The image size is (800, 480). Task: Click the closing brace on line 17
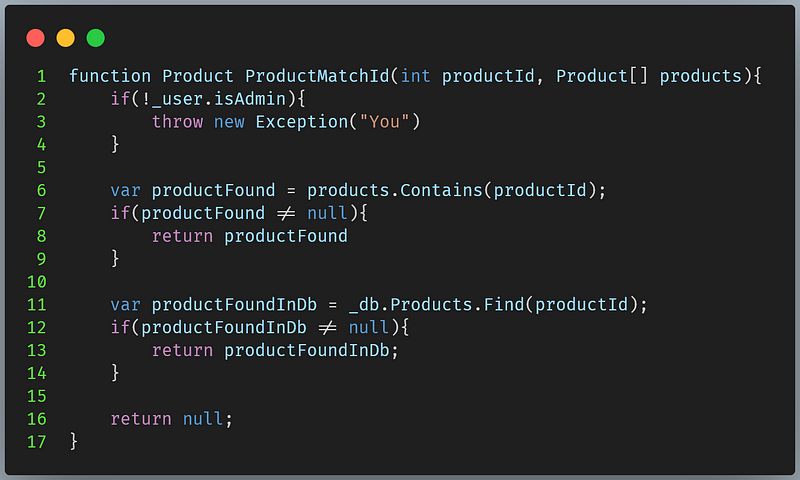pyautogui.click(x=74, y=441)
